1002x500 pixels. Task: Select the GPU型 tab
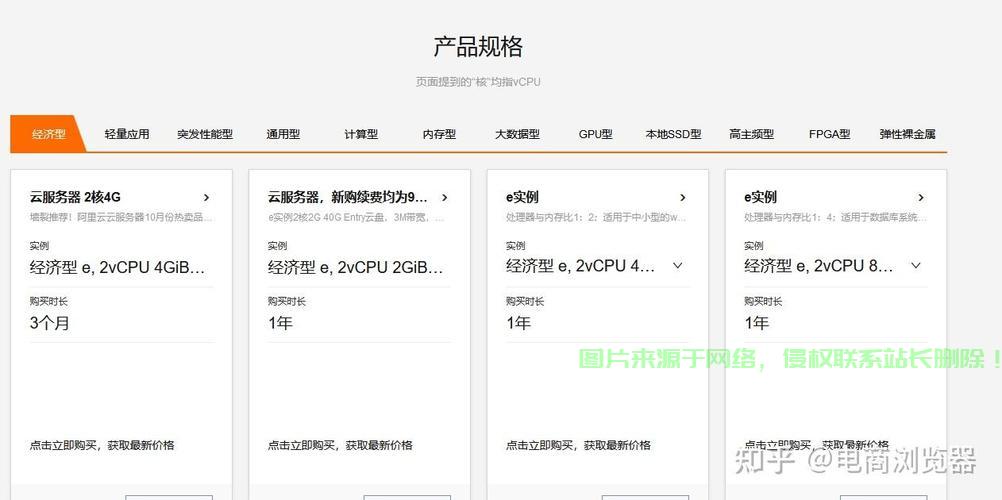click(x=595, y=134)
